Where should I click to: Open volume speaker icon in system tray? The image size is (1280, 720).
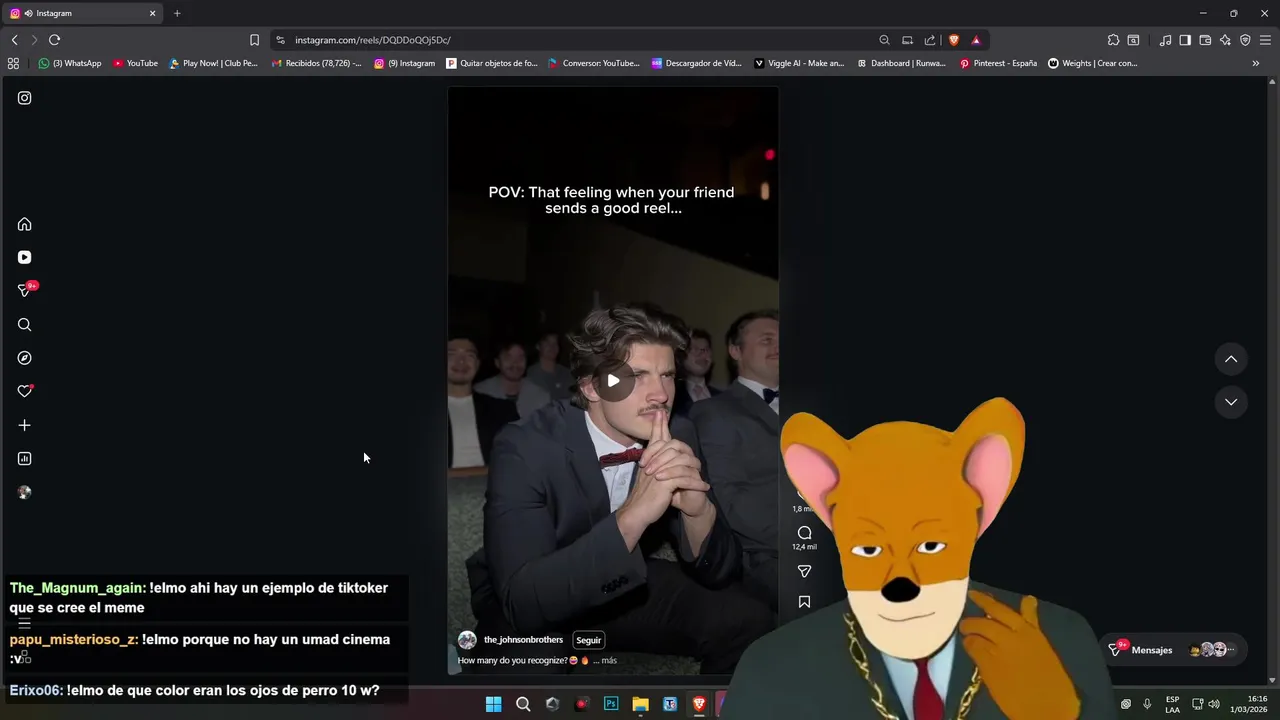coord(1214,704)
